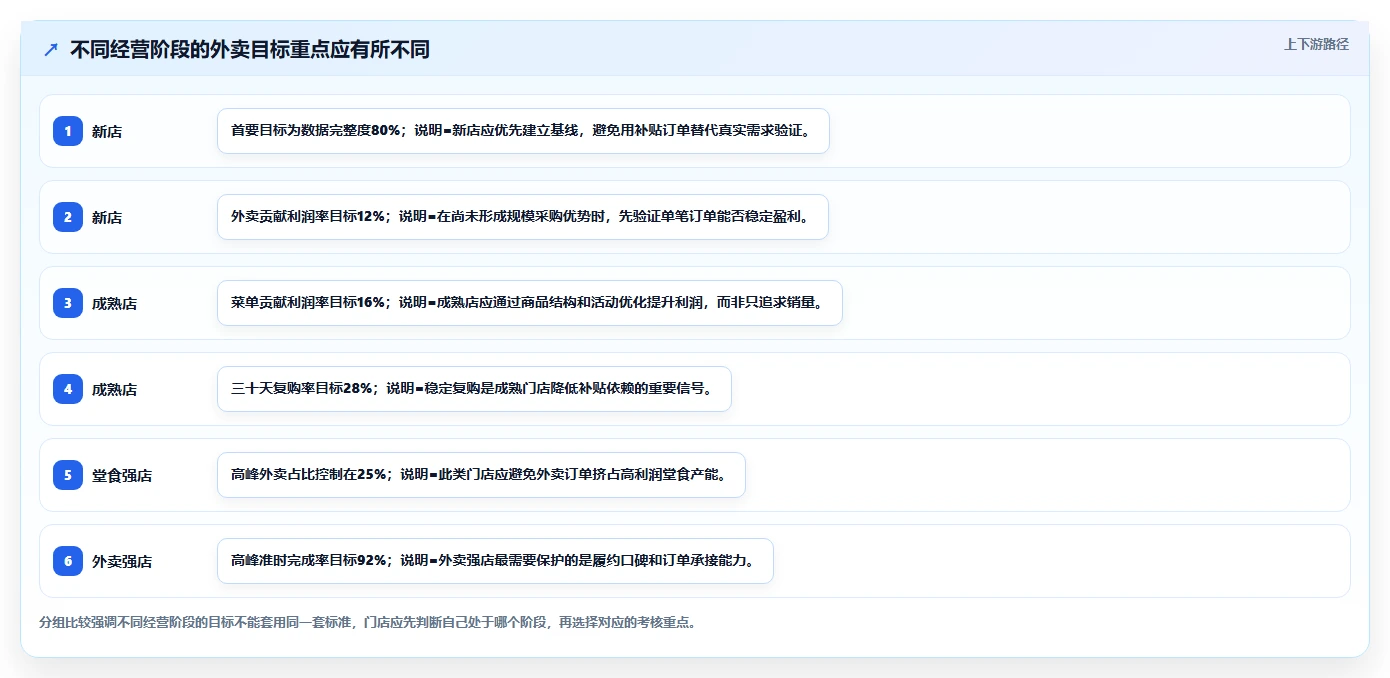Select the number 5 badge
Viewport: 1390px width, 678px height.
point(68,475)
